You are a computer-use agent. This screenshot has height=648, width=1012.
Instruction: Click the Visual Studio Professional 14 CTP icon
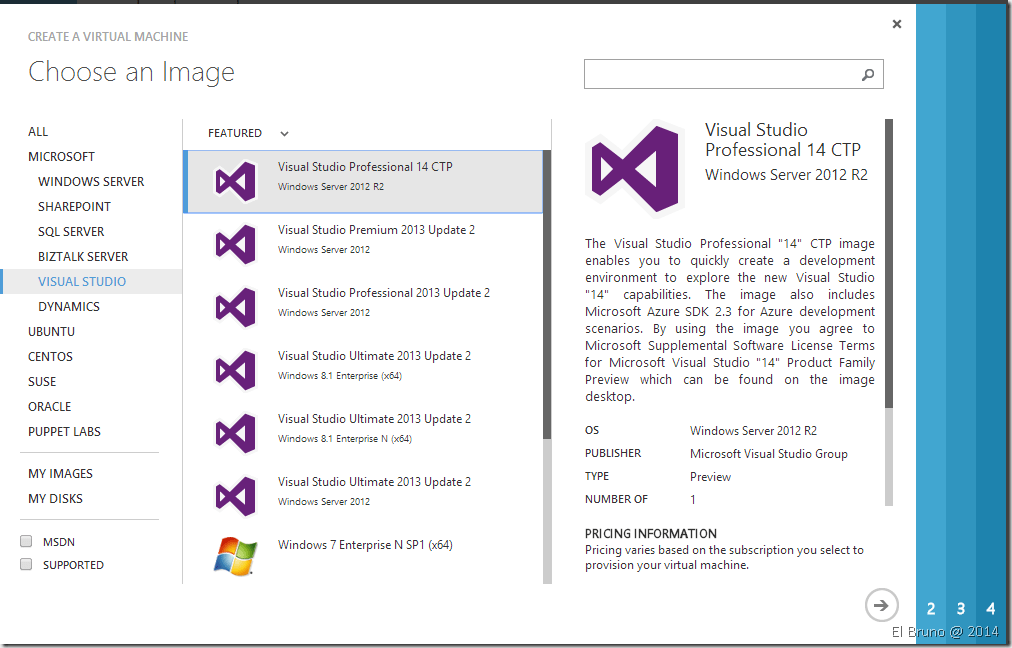[235, 181]
